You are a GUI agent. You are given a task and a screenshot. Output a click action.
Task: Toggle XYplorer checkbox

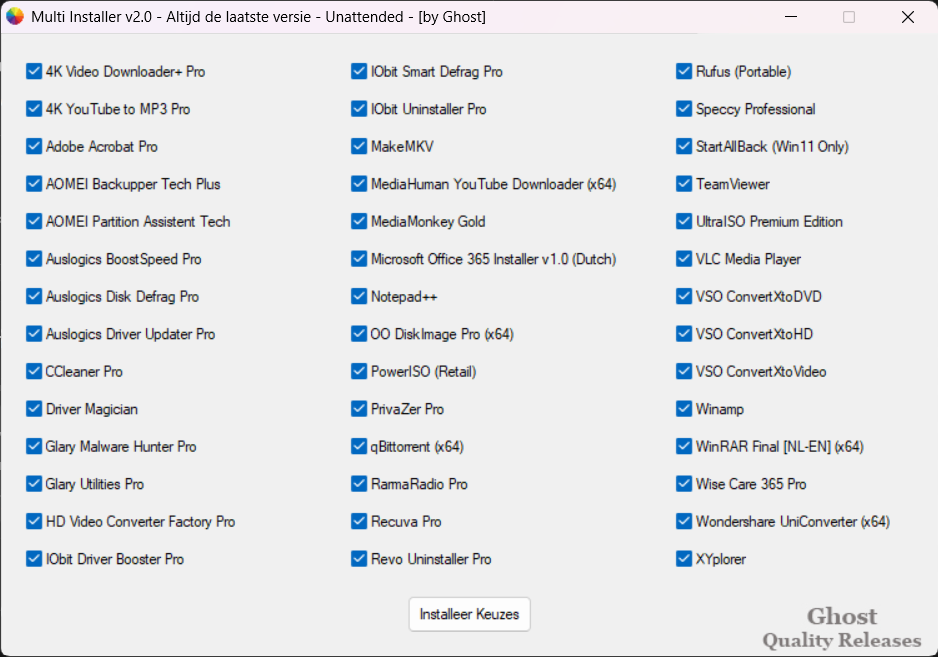684,559
